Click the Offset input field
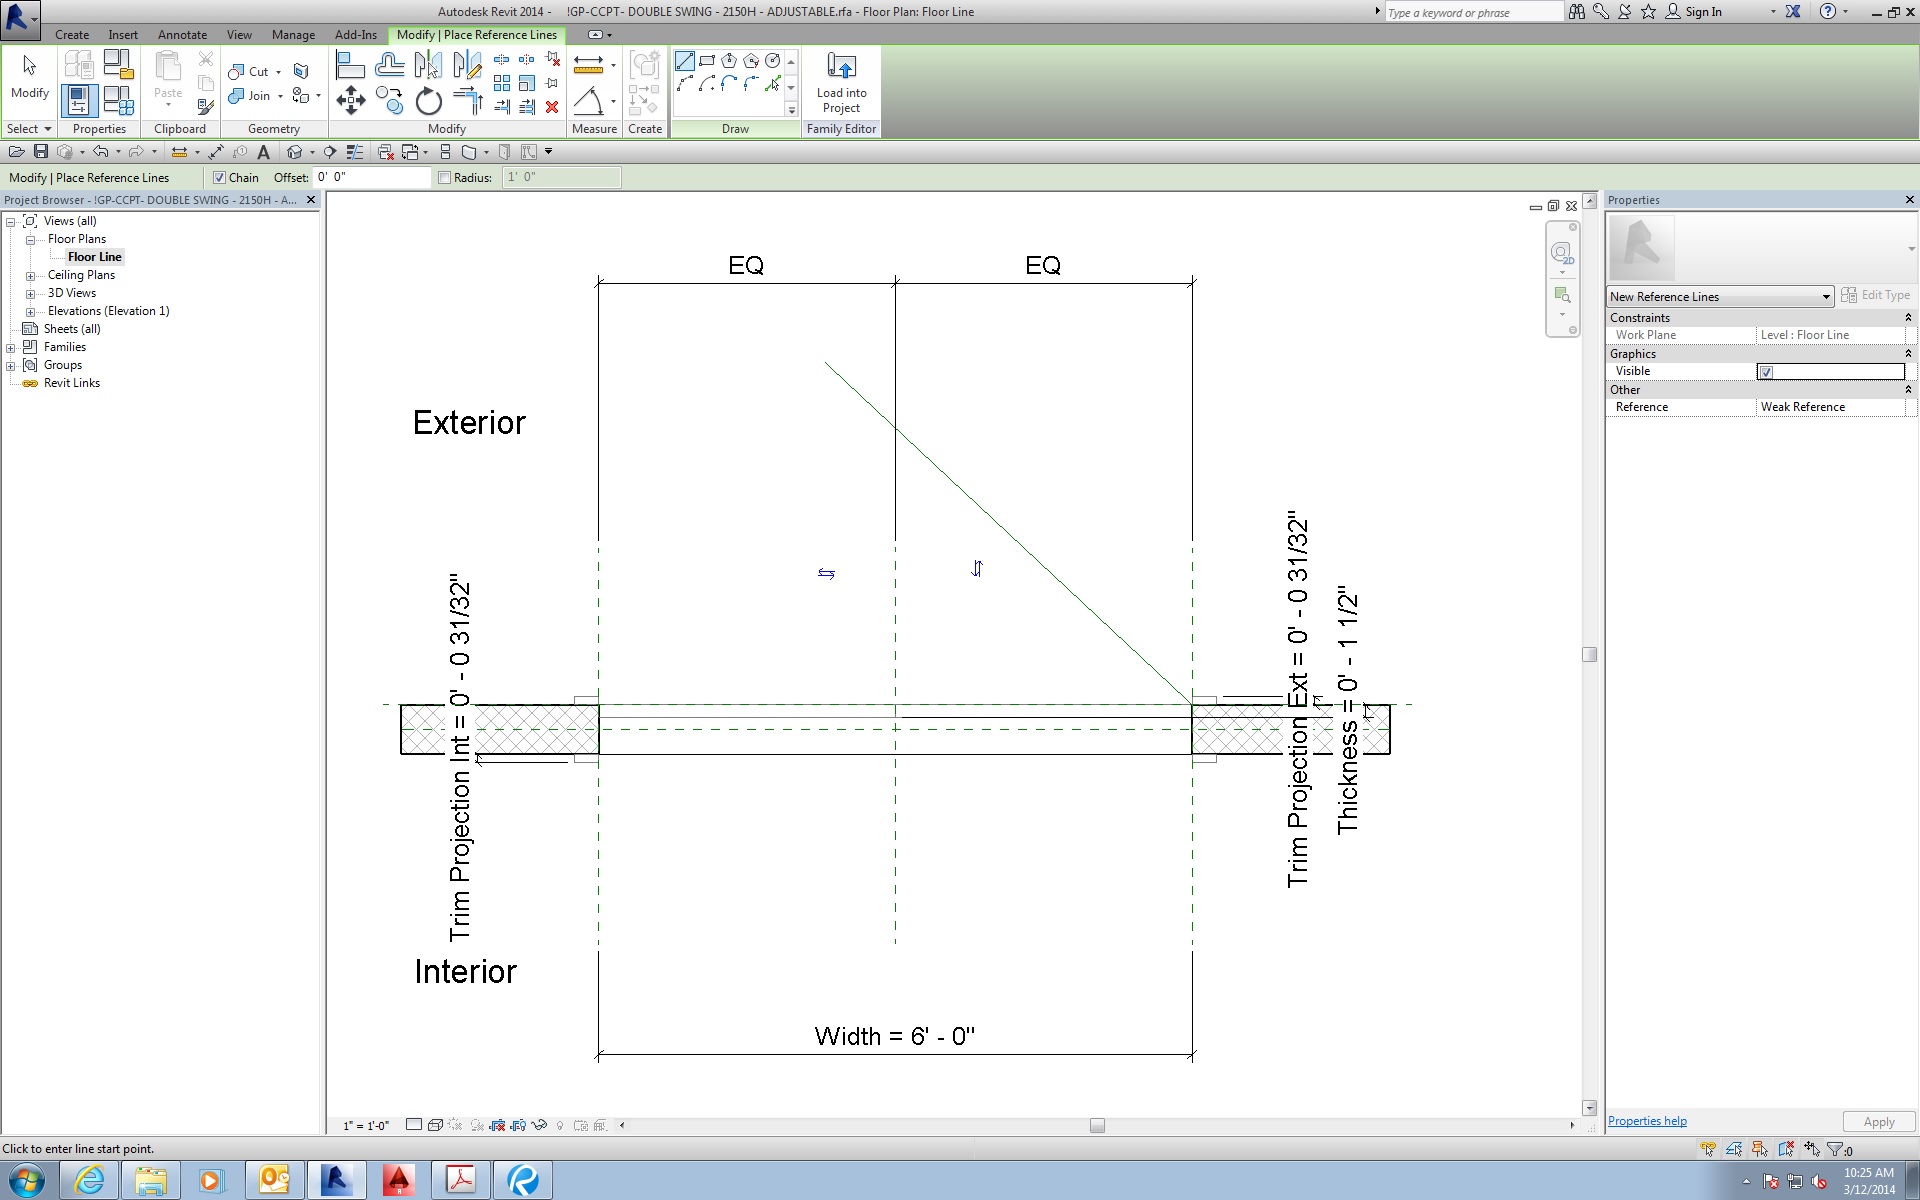Screen dimensions: 1920x1200 point(371,178)
